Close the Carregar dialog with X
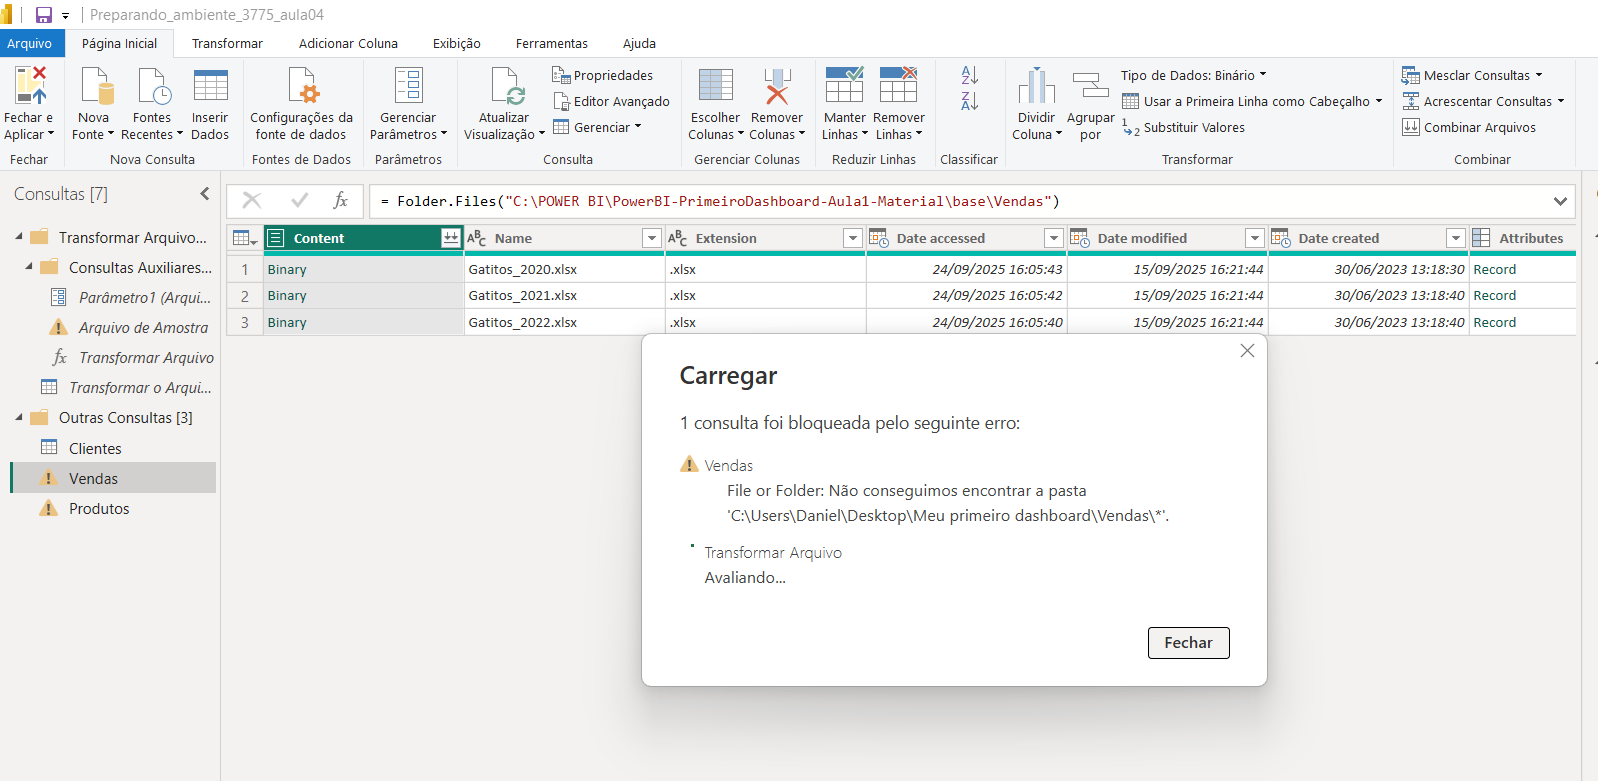Image resolution: width=1598 pixels, height=781 pixels. pyautogui.click(x=1247, y=351)
